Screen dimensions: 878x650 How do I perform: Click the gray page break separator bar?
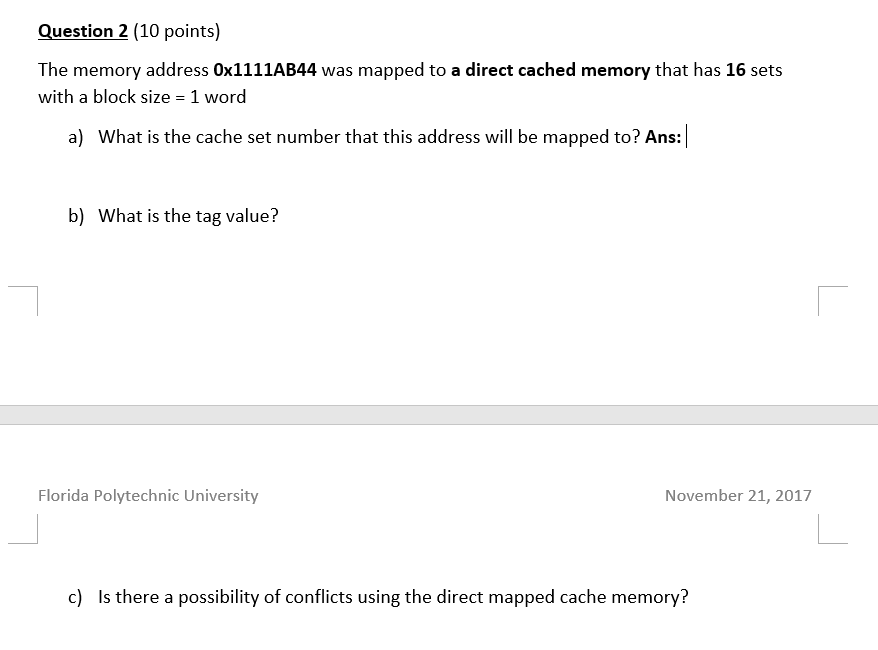(439, 415)
